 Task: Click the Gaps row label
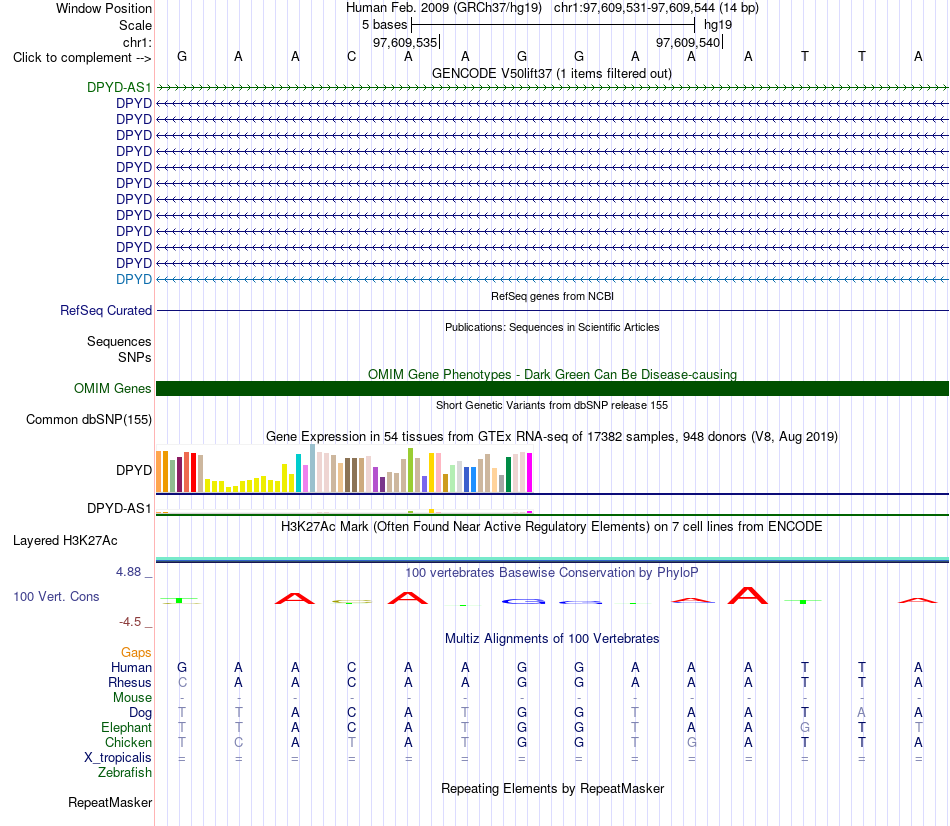[136, 653]
